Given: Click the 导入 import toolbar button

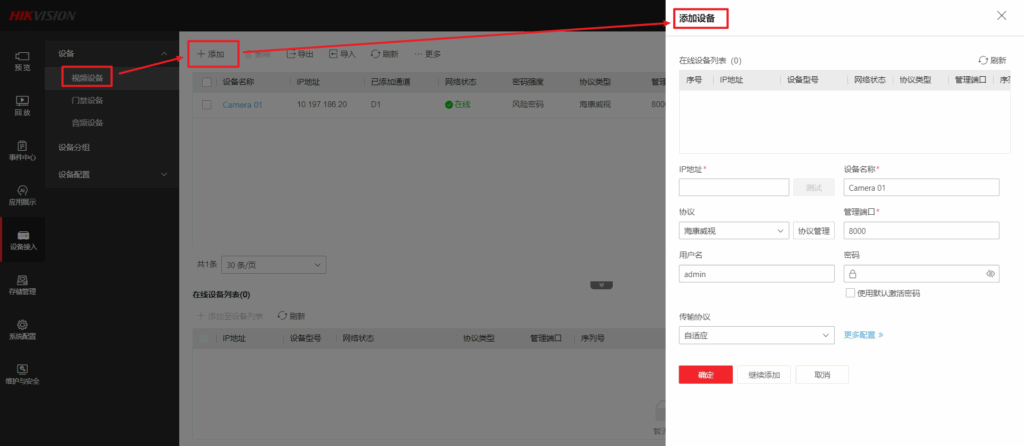Looking at the screenshot, I should (x=342, y=54).
